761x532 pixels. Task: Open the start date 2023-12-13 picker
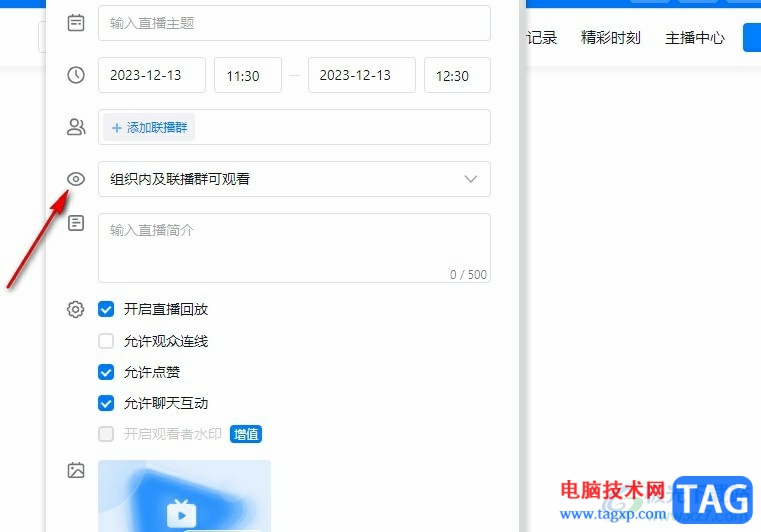tap(152, 75)
